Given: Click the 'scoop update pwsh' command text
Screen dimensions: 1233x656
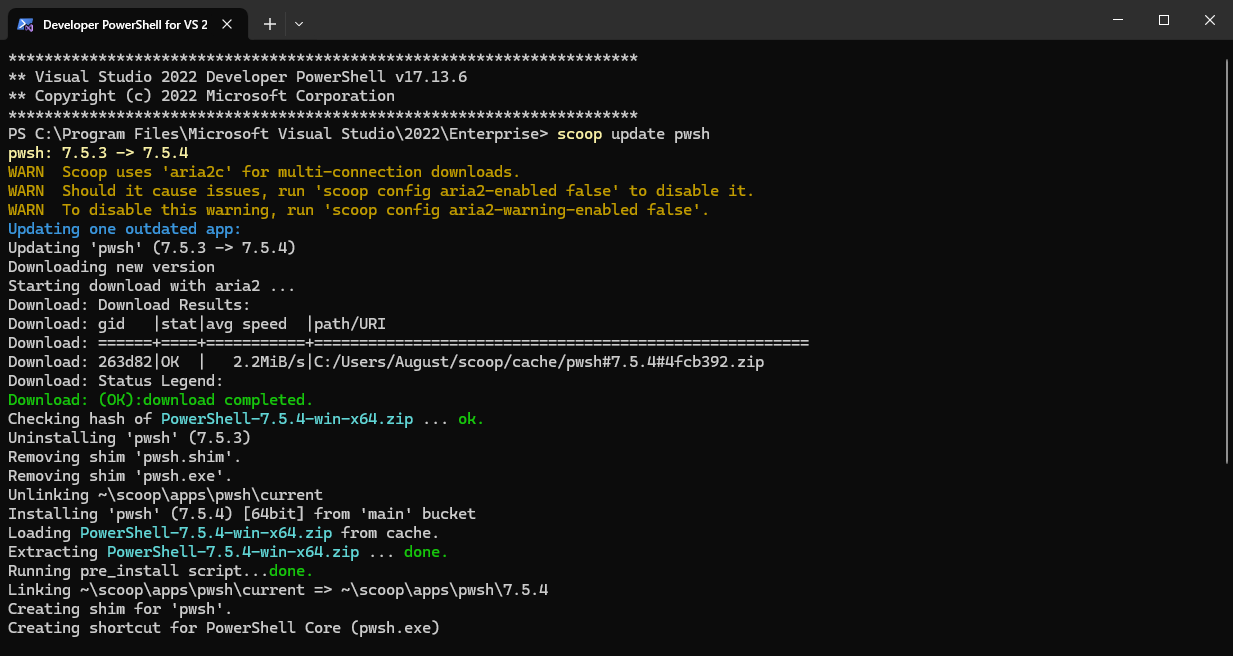Looking at the screenshot, I should pos(633,134).
